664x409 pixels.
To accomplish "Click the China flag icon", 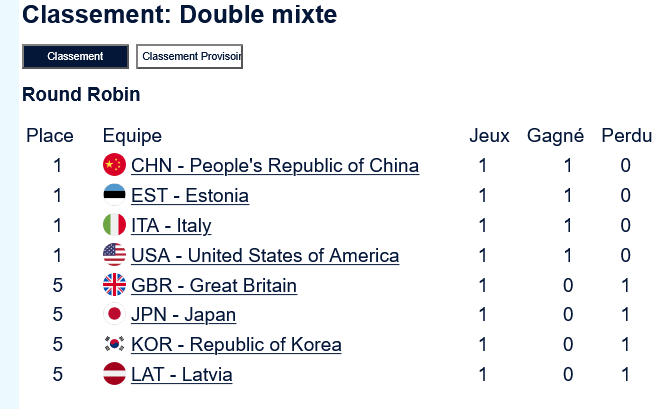I will (x=114, y=165).
